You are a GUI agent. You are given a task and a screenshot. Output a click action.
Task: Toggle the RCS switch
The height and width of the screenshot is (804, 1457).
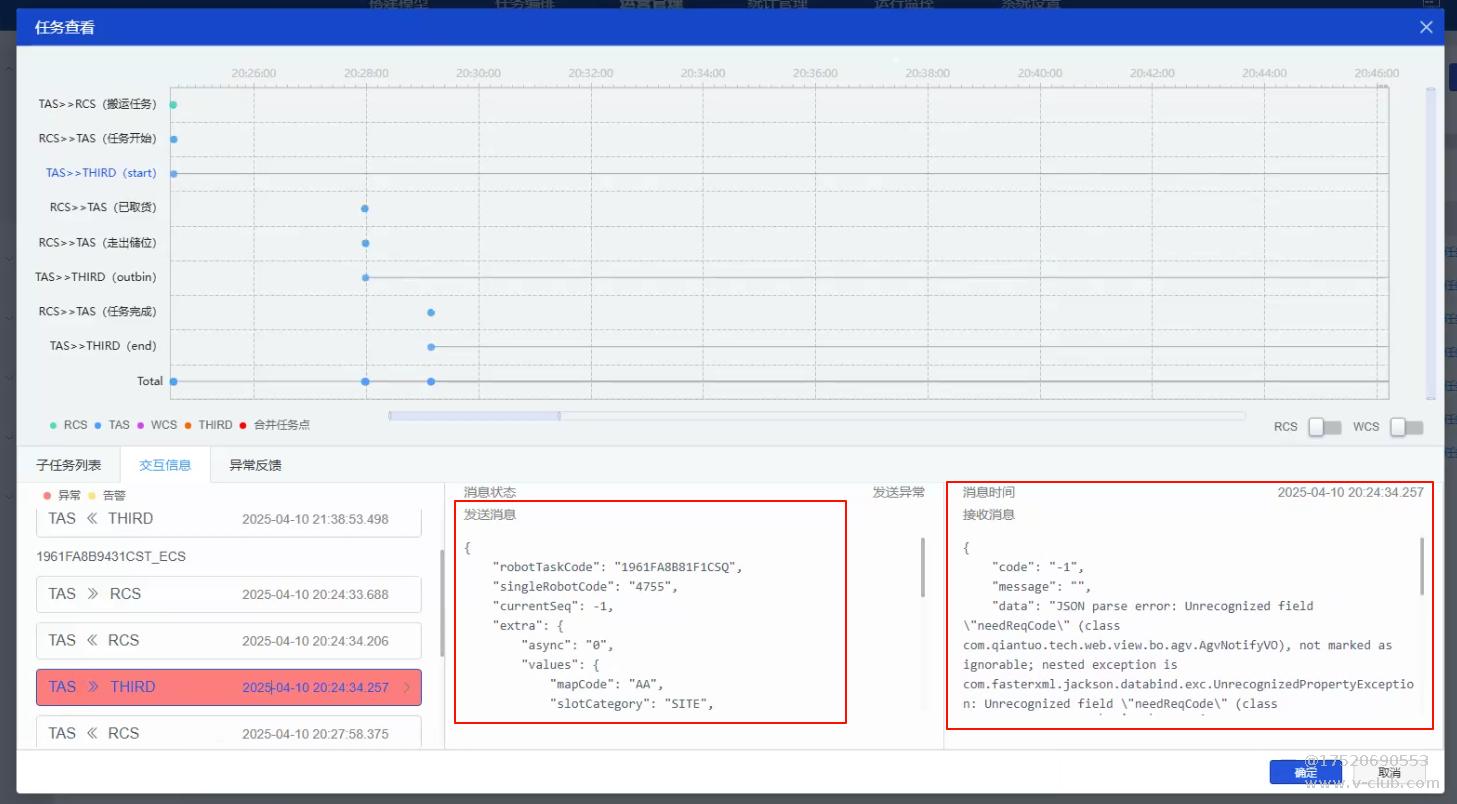tap(1325, 427)
